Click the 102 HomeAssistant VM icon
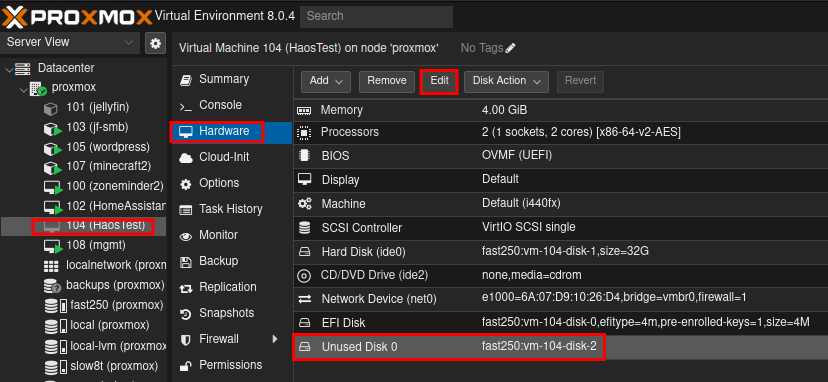Screen dimensions: 828x382 tap(53, 207)
